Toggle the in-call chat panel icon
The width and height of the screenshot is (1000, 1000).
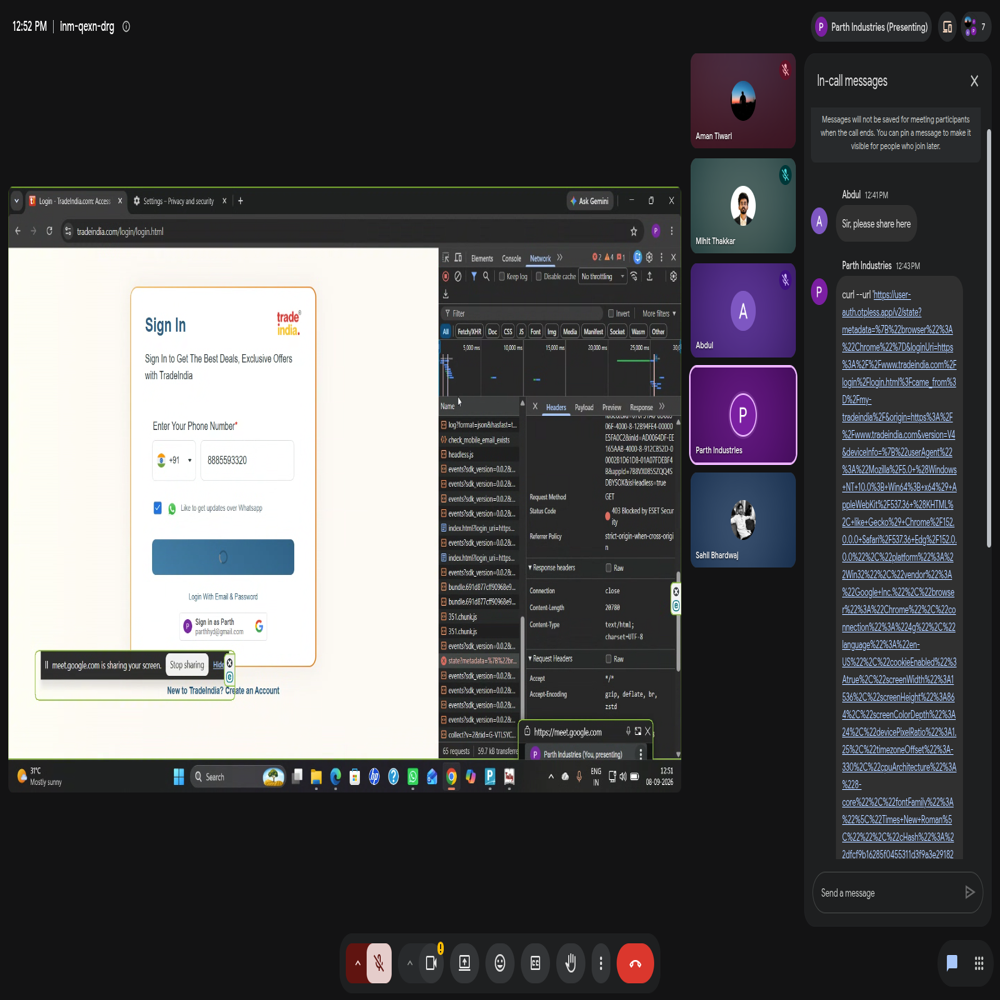(x=952, y=962)
